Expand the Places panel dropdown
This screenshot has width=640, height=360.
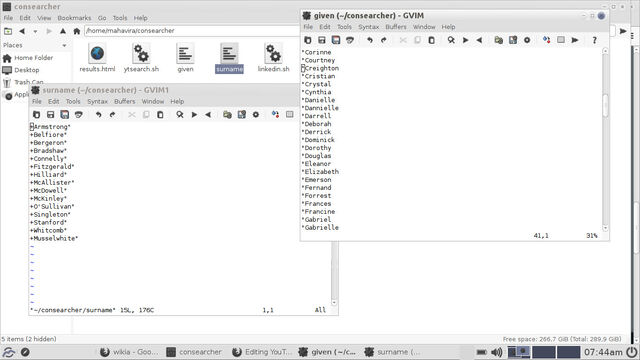click(x=64, y=45)
